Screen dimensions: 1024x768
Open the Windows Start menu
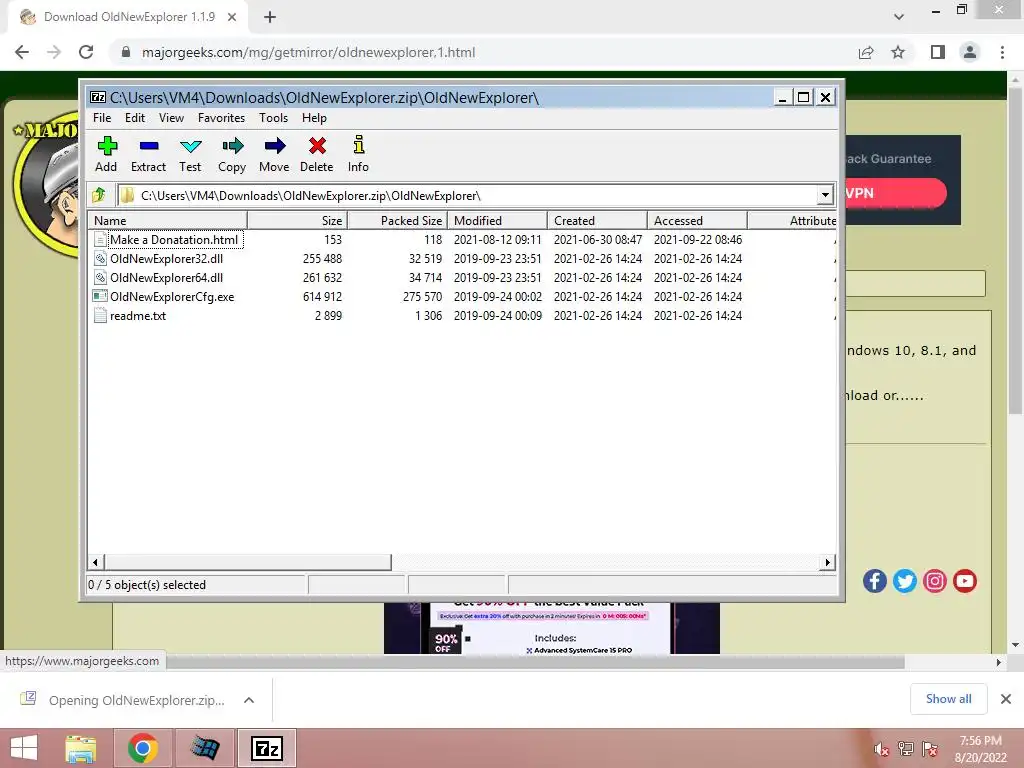tap(24, 748)
